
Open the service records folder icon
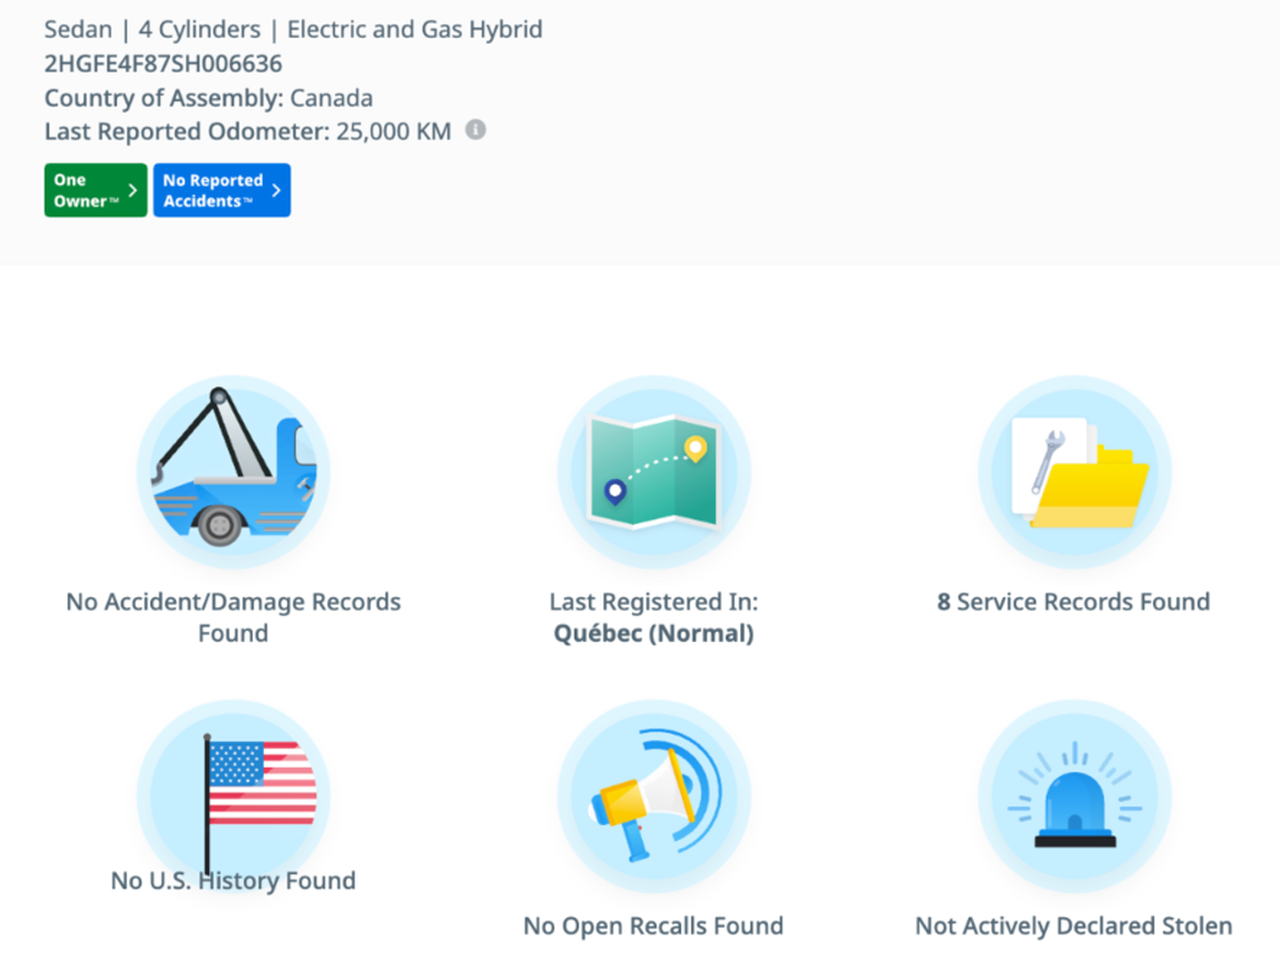1074,471
